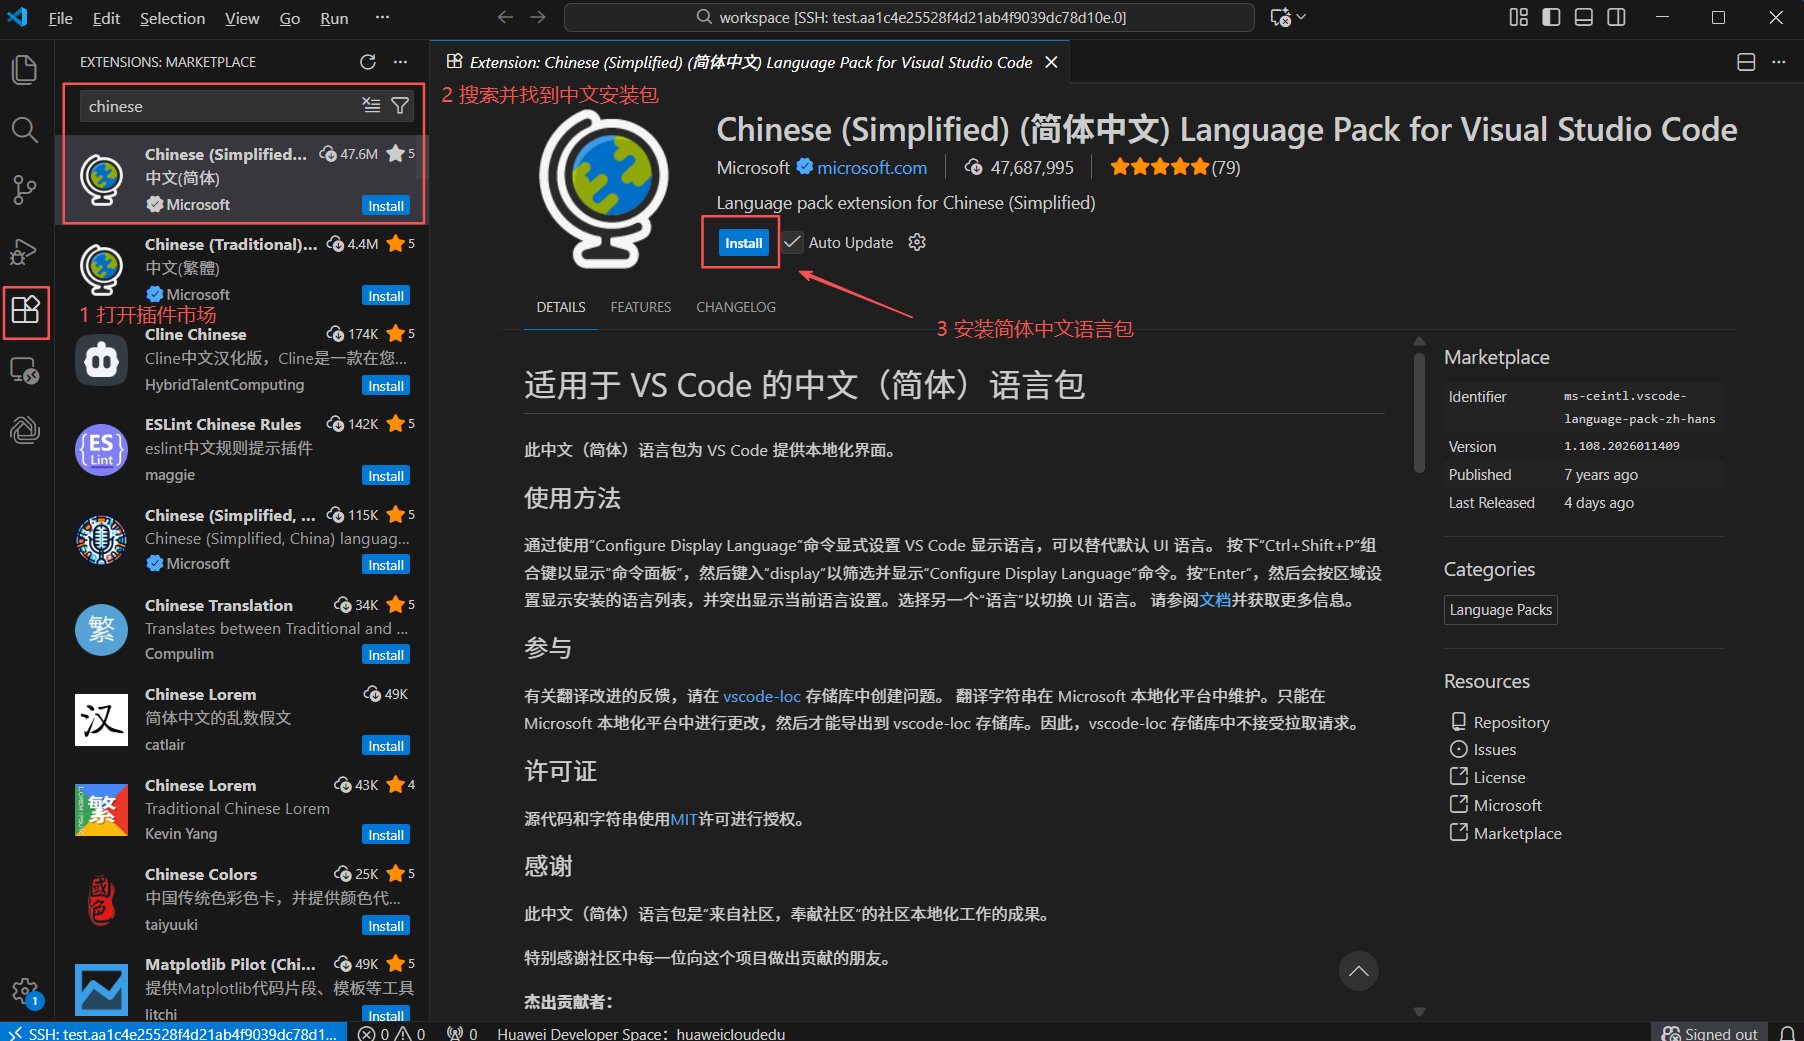Switch to the FEATURES tab
This screenshot has height=1041, width=1804.
pos(641,307)
